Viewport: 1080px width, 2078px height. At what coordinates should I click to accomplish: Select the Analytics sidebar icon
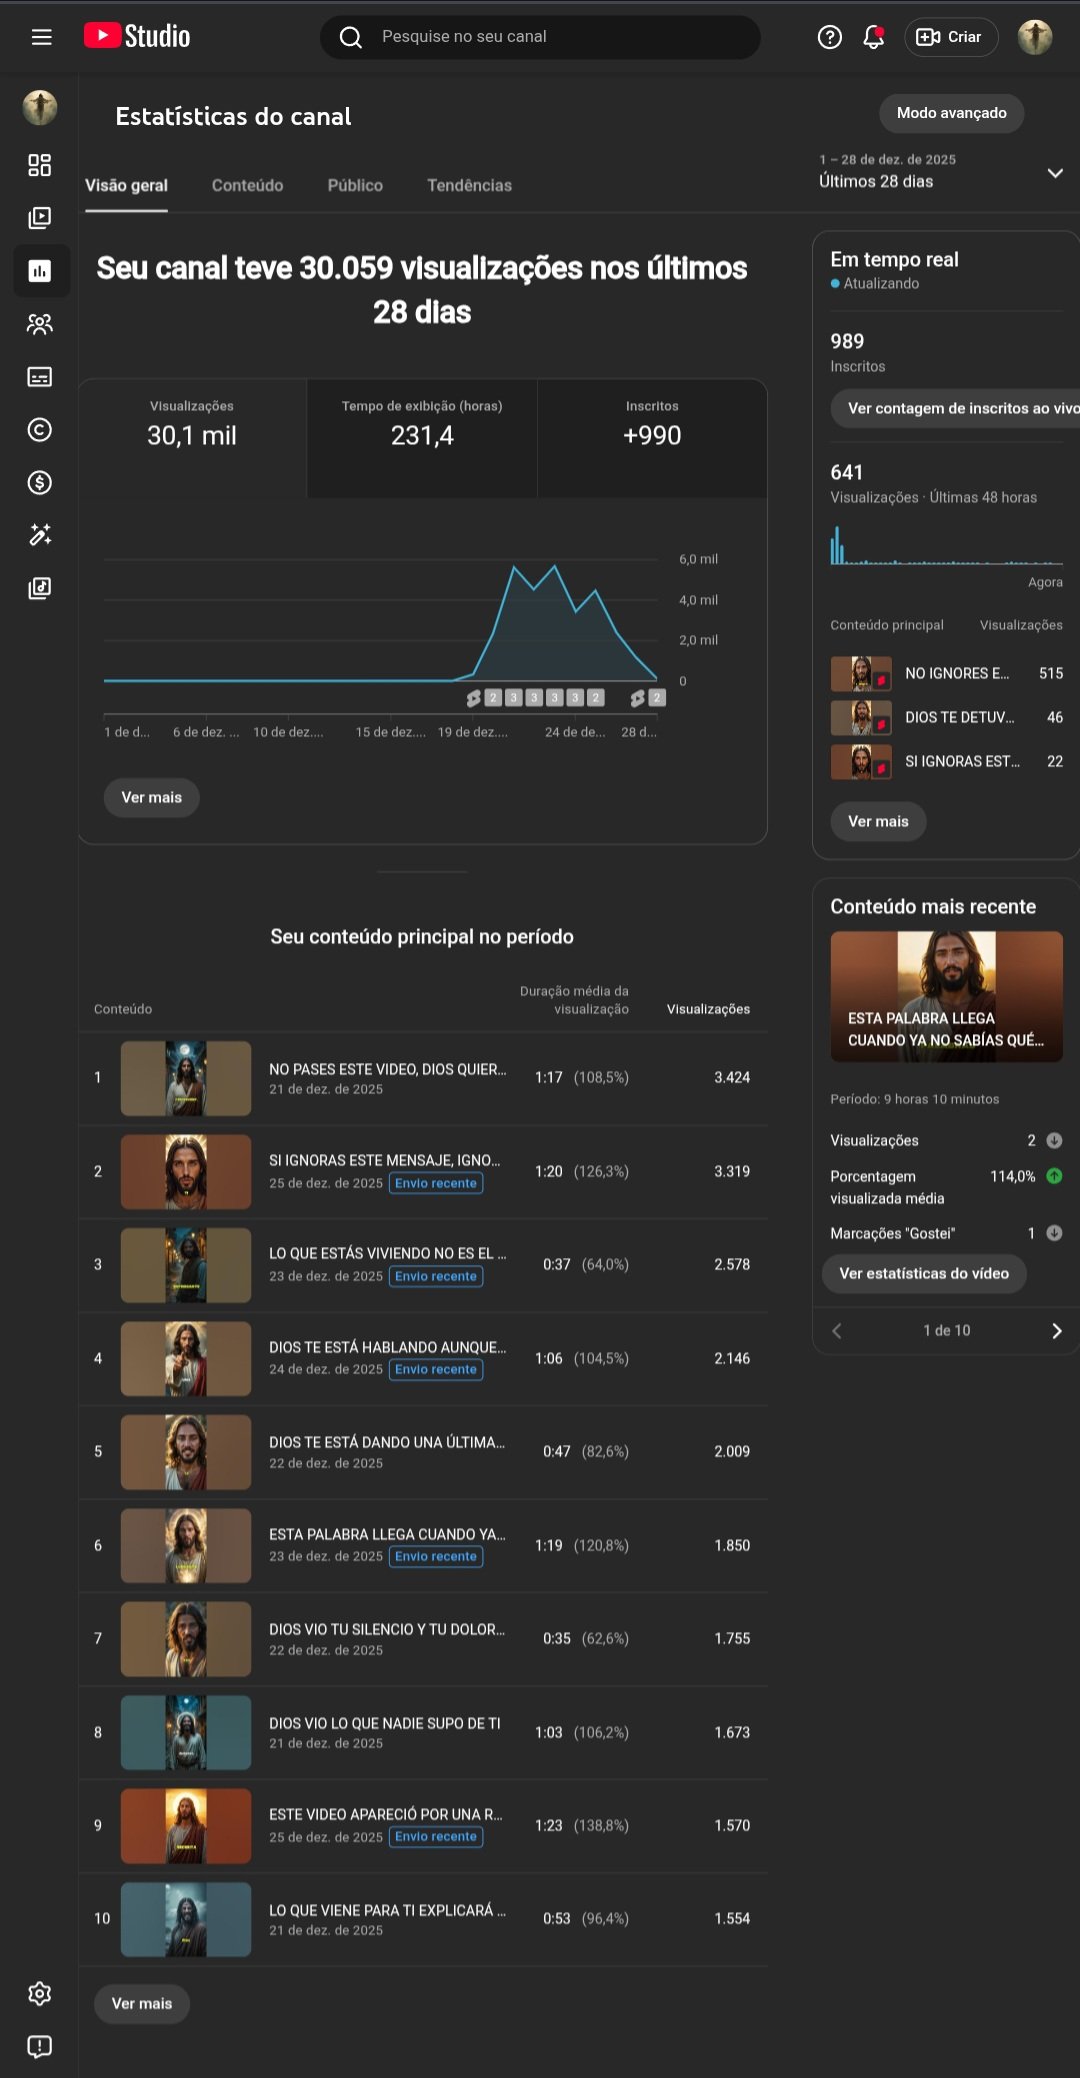[40, 271]
